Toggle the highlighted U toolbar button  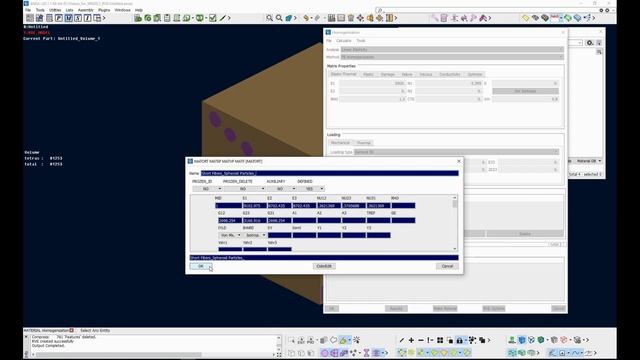point(68,18)
